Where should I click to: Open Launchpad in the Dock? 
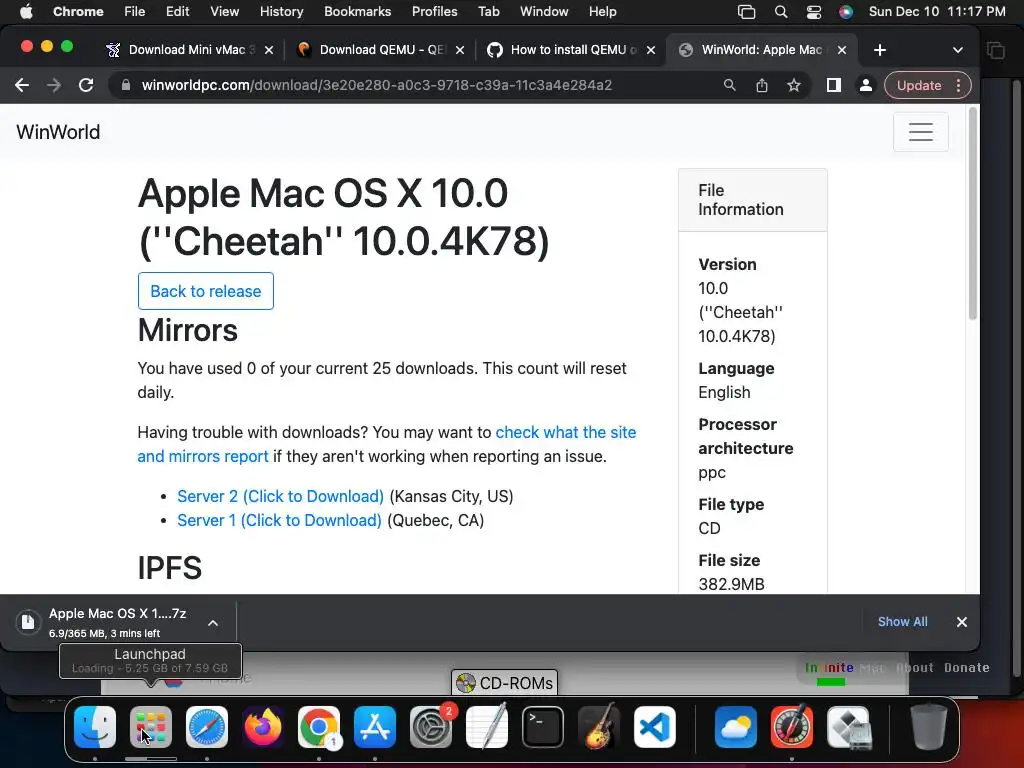click(x=151, y=727)
